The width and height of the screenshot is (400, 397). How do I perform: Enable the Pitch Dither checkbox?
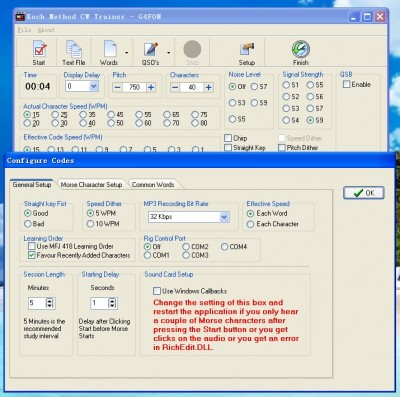click(282, 147)
